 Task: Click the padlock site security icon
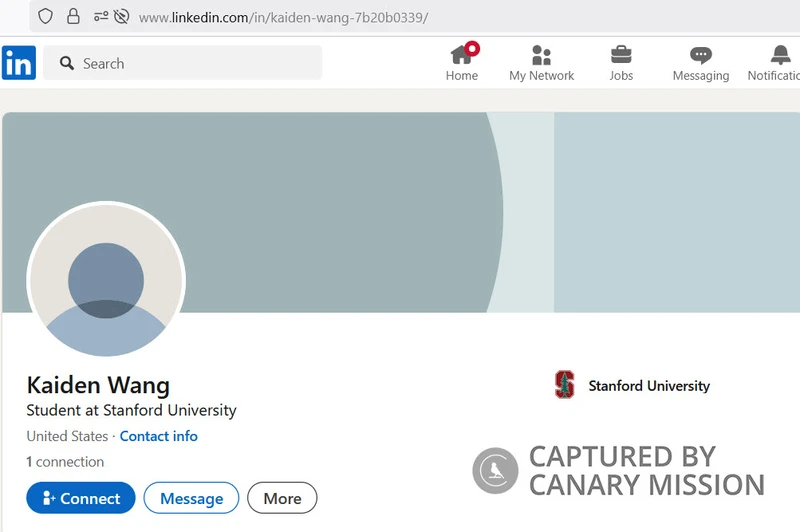point(73,17)
